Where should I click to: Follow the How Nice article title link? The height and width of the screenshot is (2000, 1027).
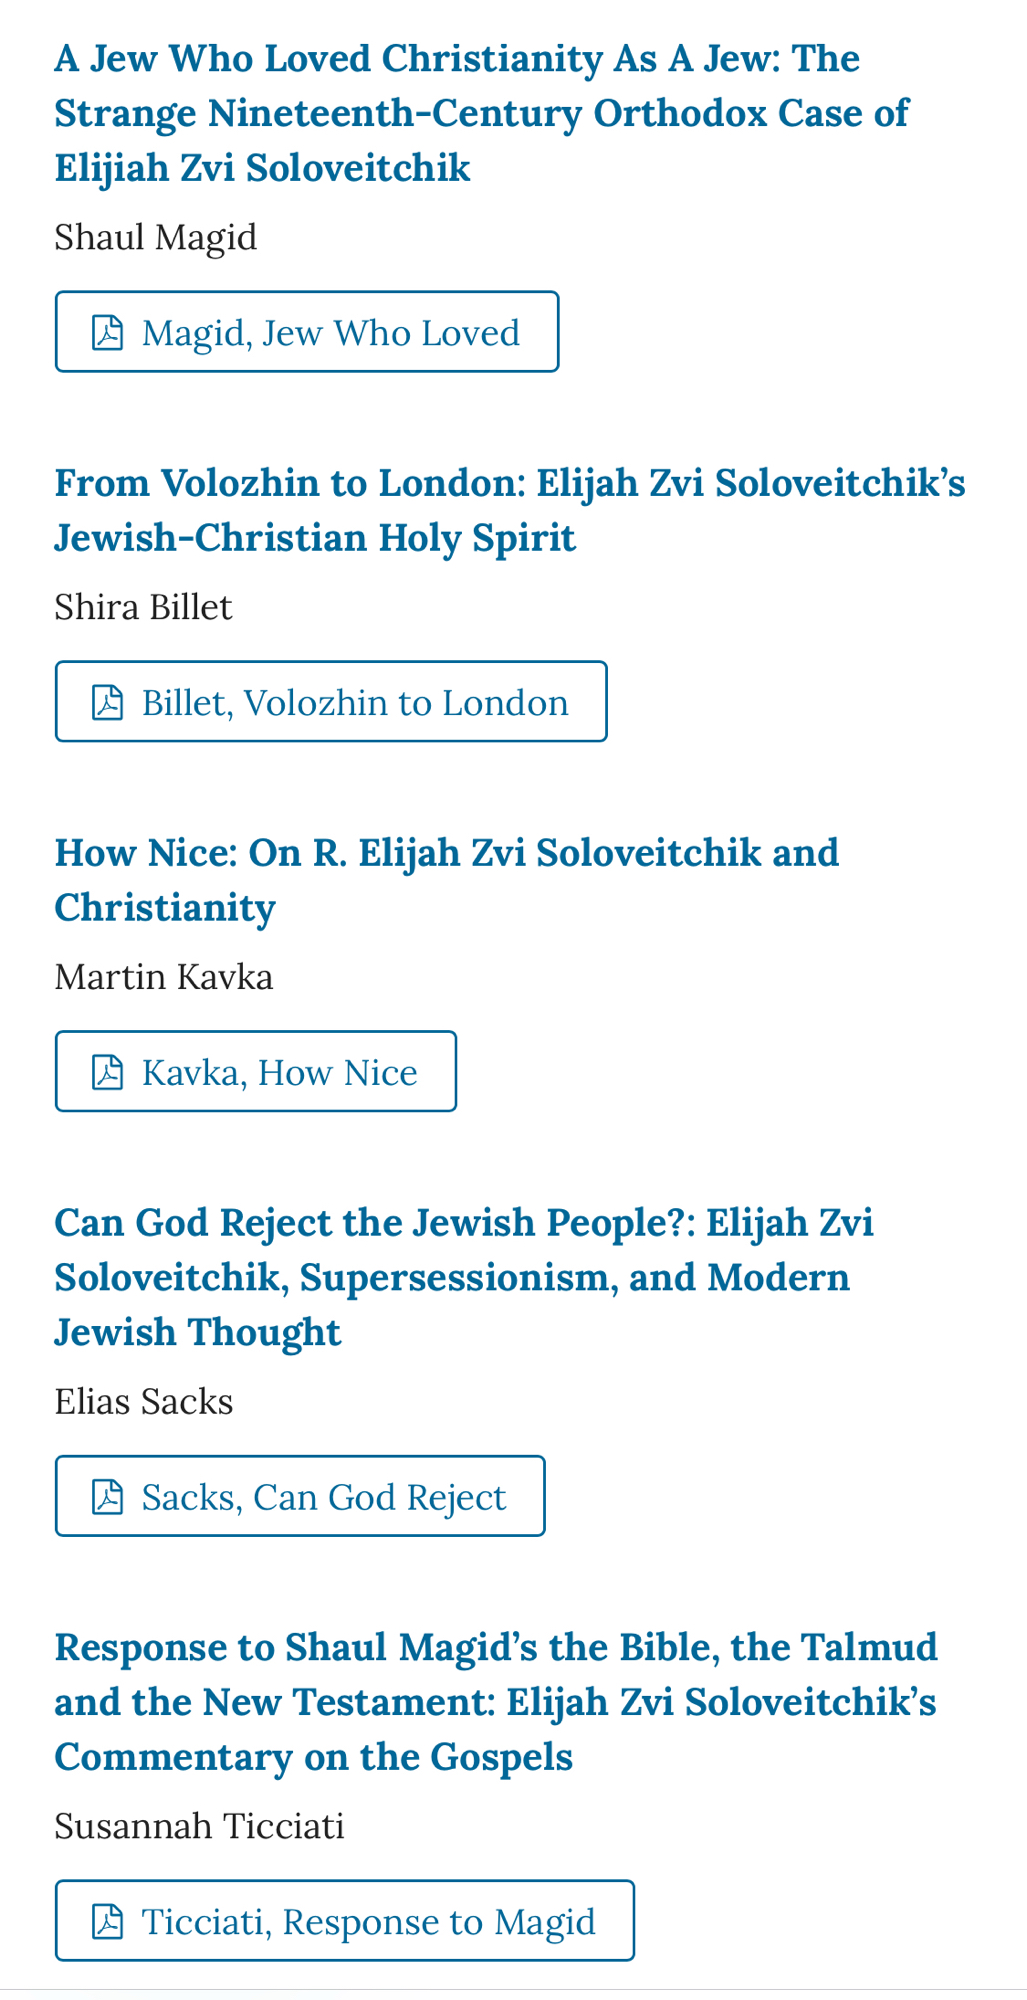446,880
